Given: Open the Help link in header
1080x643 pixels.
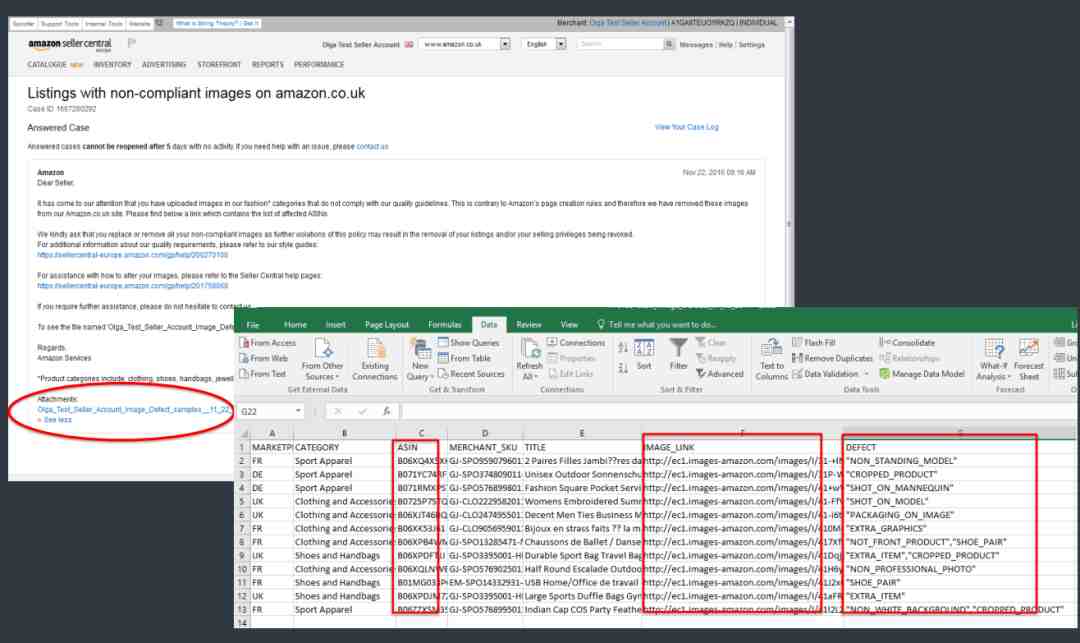Looking at the screenshot, I should (x=725, y=45).
